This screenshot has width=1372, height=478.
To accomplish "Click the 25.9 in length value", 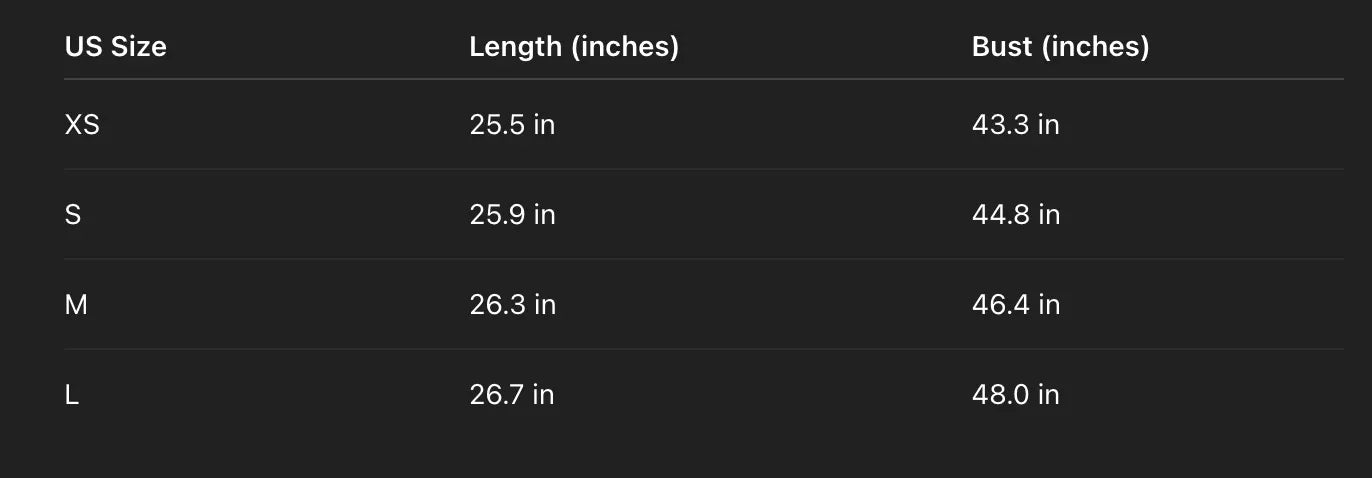I will tap(512, 215).
